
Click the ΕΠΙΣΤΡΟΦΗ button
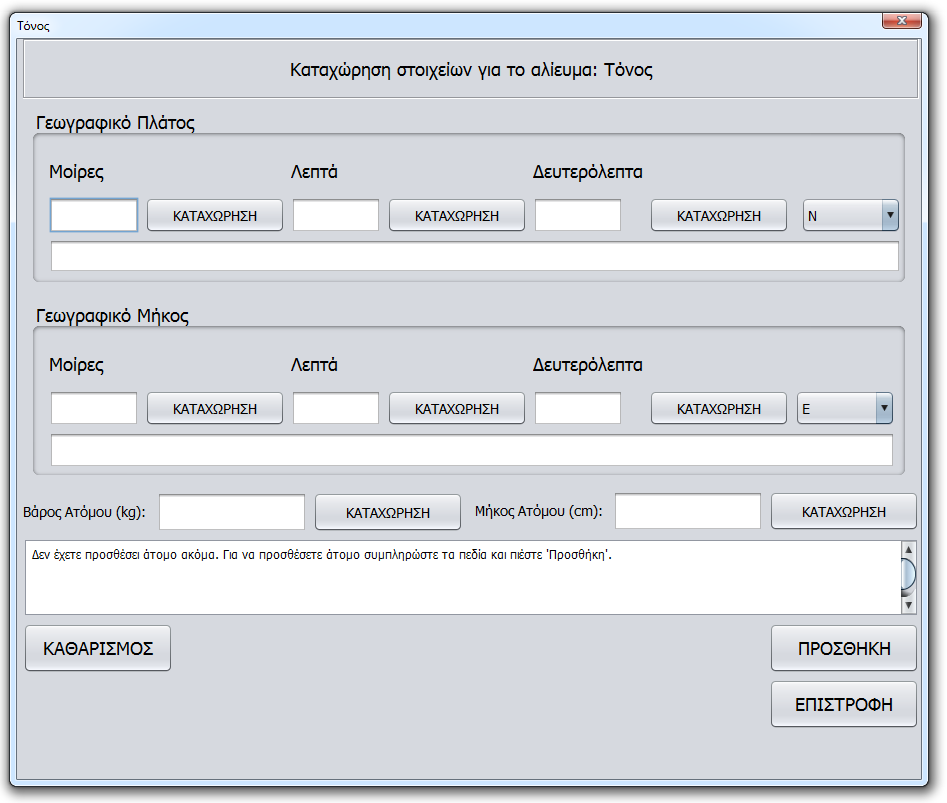(x=844, y=705)
